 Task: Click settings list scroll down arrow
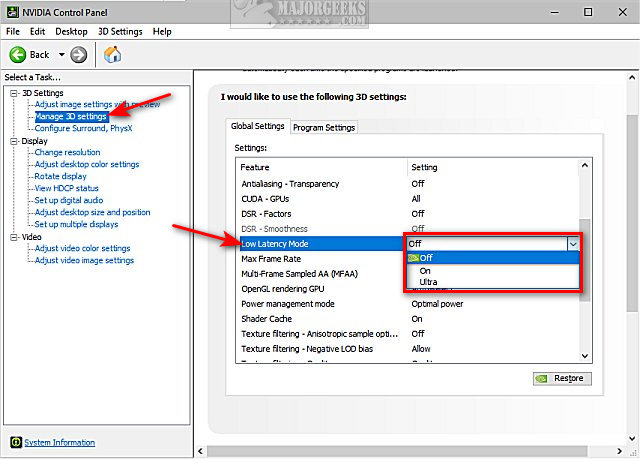pyautogui.click(x=585, y=356)
